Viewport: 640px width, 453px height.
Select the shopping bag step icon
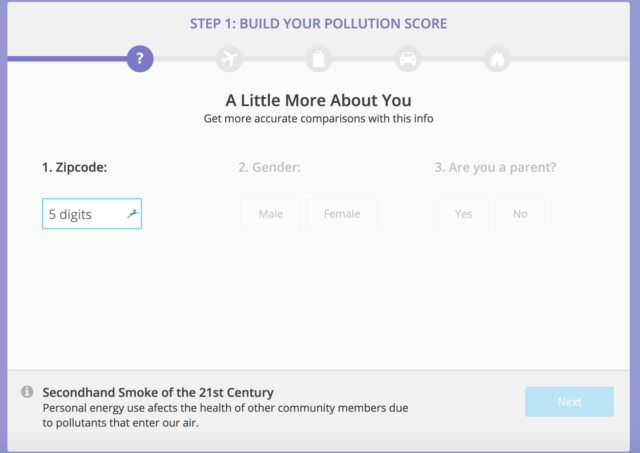pyautogui.click(x=318, y=59)
